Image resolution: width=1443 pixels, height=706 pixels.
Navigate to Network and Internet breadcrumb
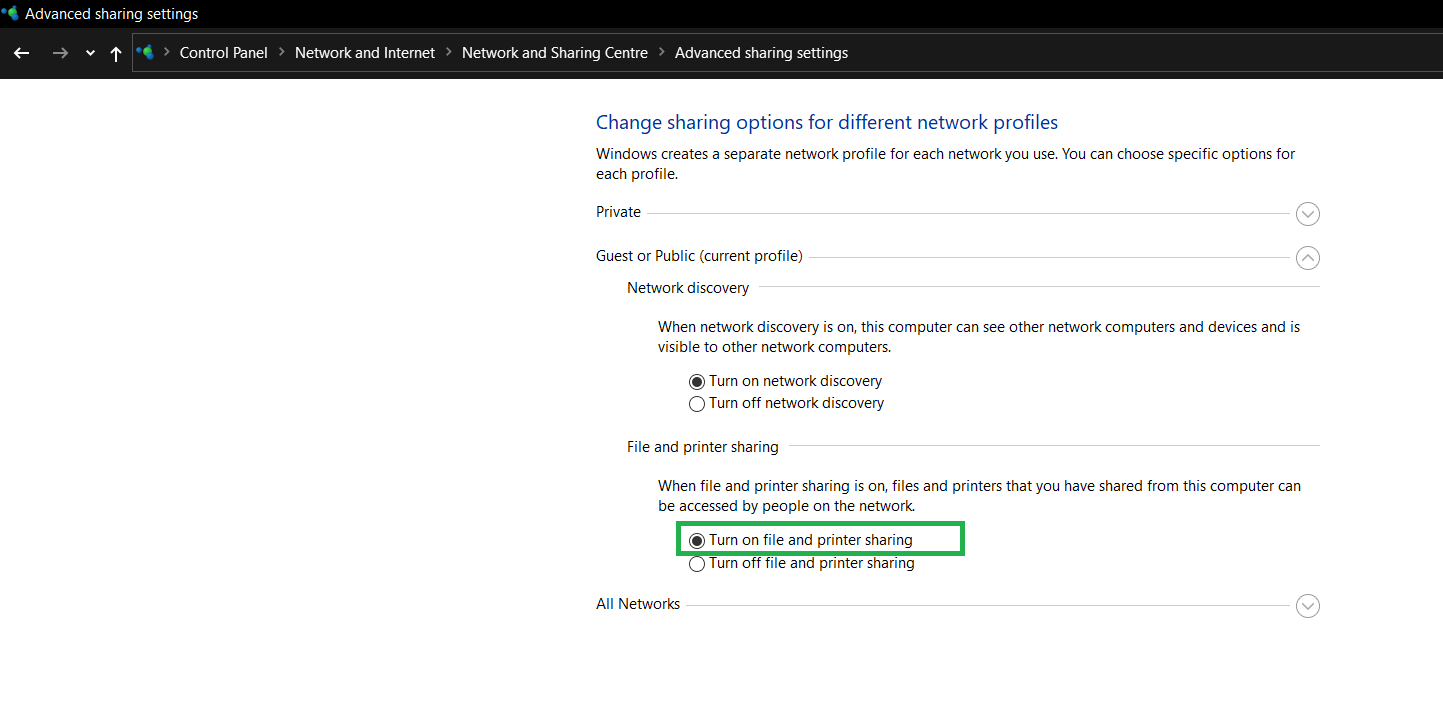(365, 53)
